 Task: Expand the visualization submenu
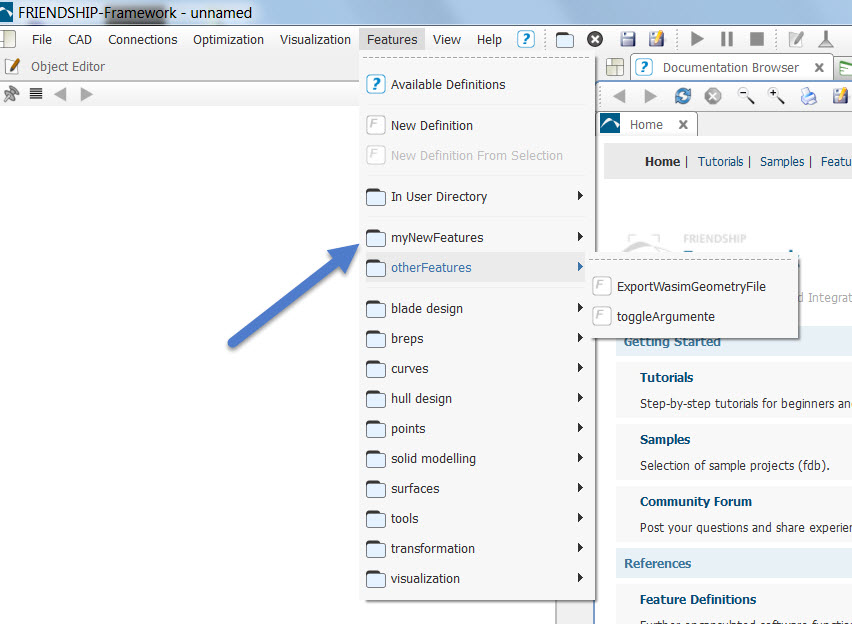click(x=476, y=578)
